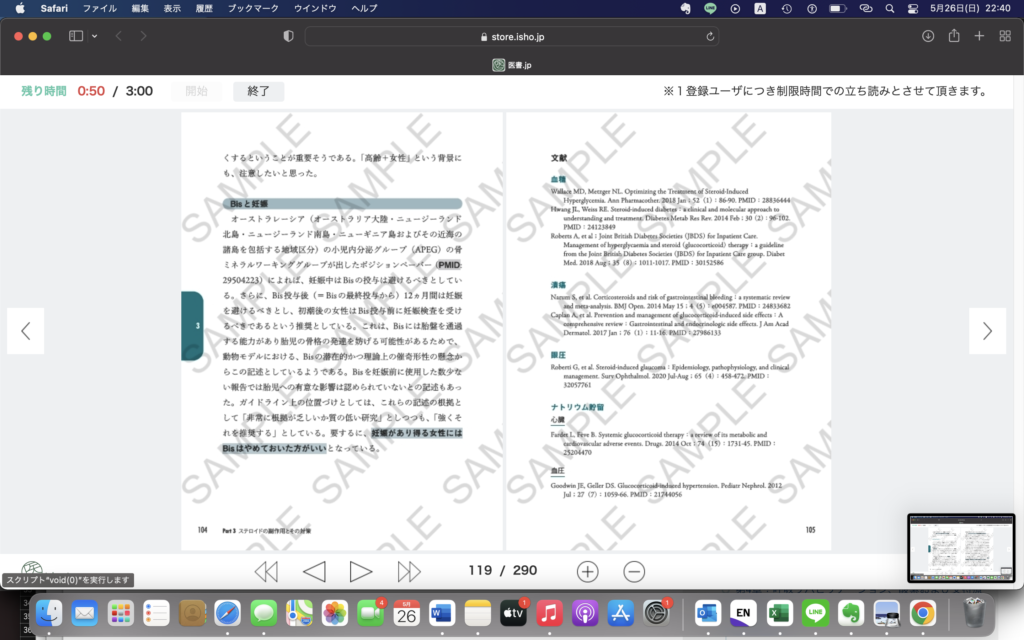Click the zoom out minus icon
The width and height of the screenshot is (1024, 640).
(634, 571)
